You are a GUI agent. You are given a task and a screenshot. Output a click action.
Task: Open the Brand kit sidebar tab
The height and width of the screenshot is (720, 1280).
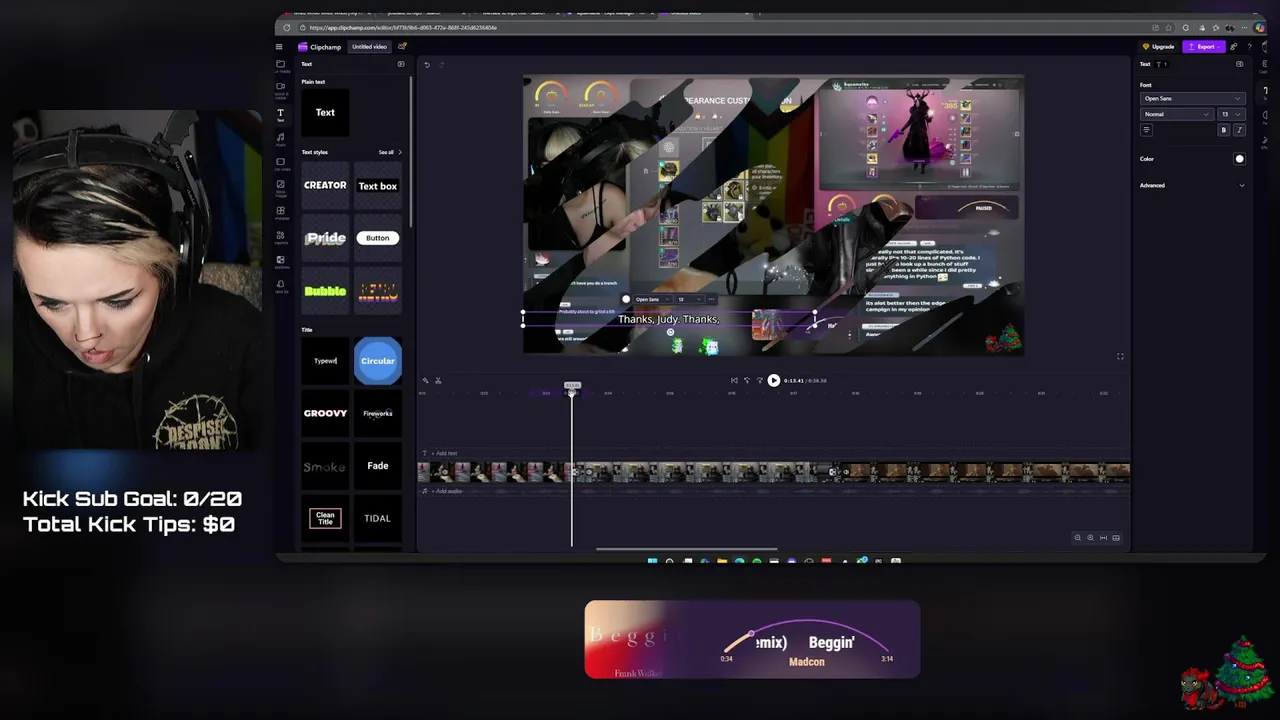point(281,286)
